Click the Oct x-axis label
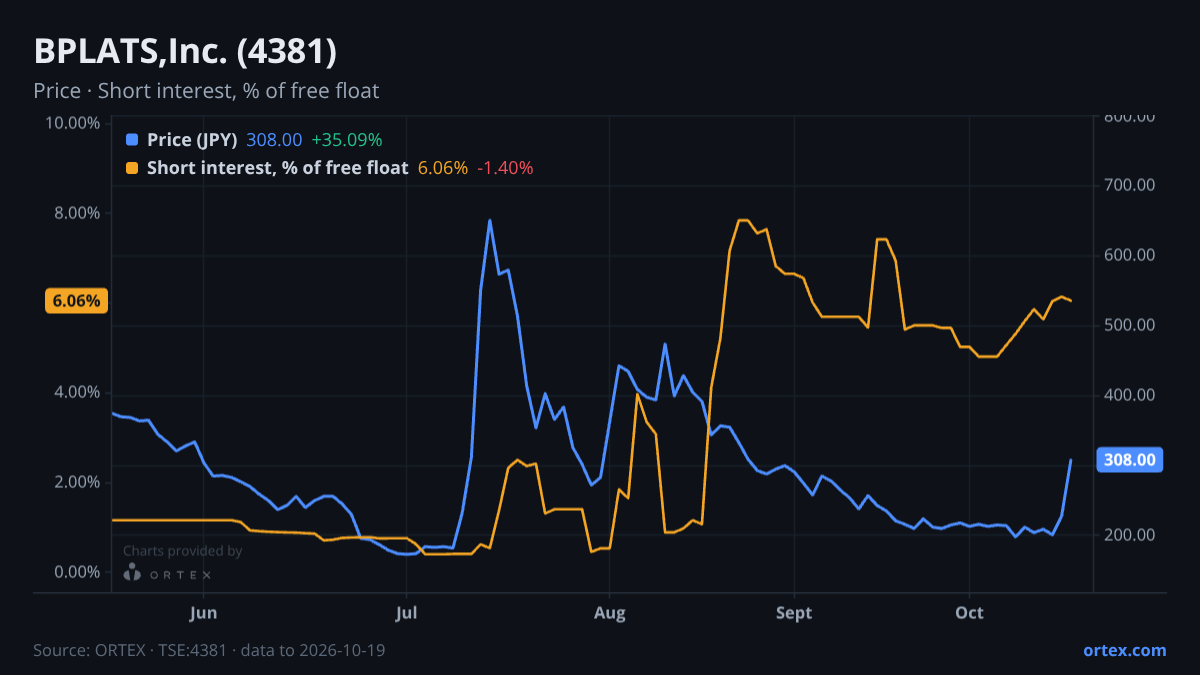 click(x=970, y=612)
